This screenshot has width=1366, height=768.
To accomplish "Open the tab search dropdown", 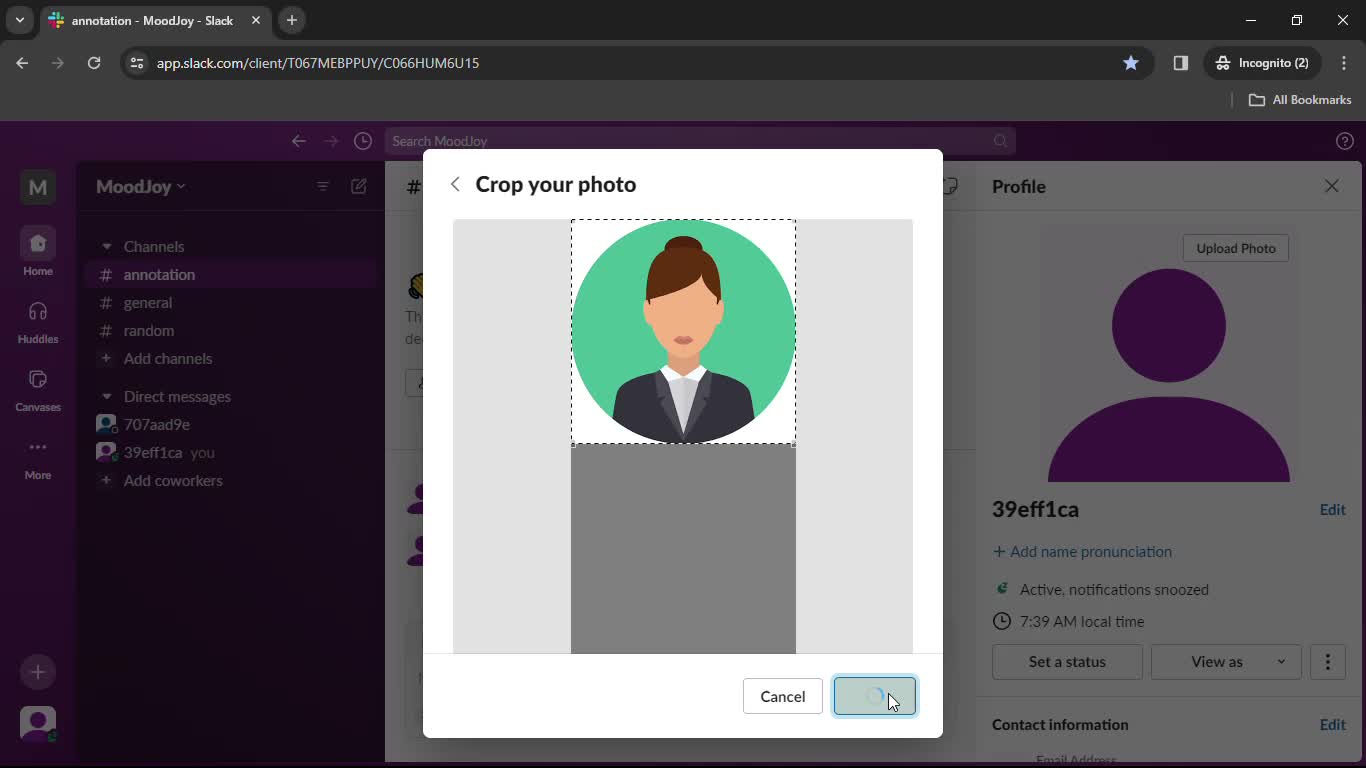I will [19, 20].
